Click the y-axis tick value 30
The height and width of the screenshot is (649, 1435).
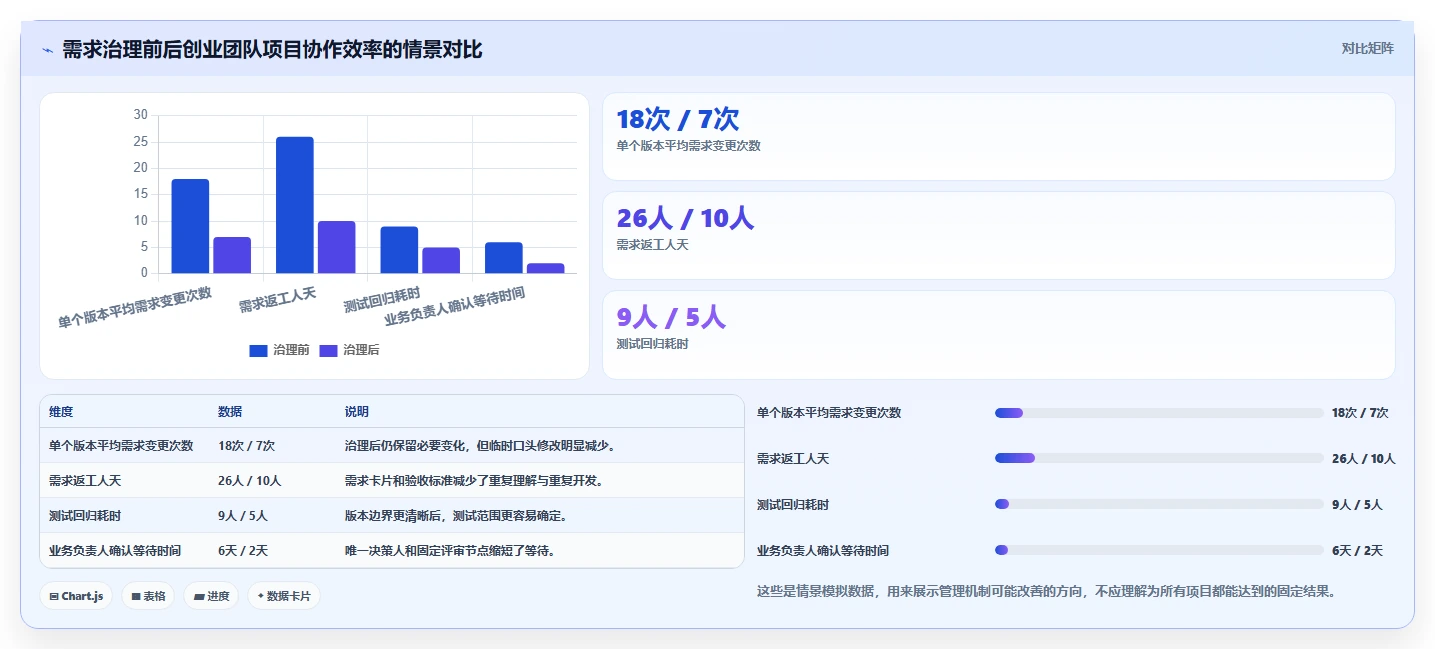140,115
